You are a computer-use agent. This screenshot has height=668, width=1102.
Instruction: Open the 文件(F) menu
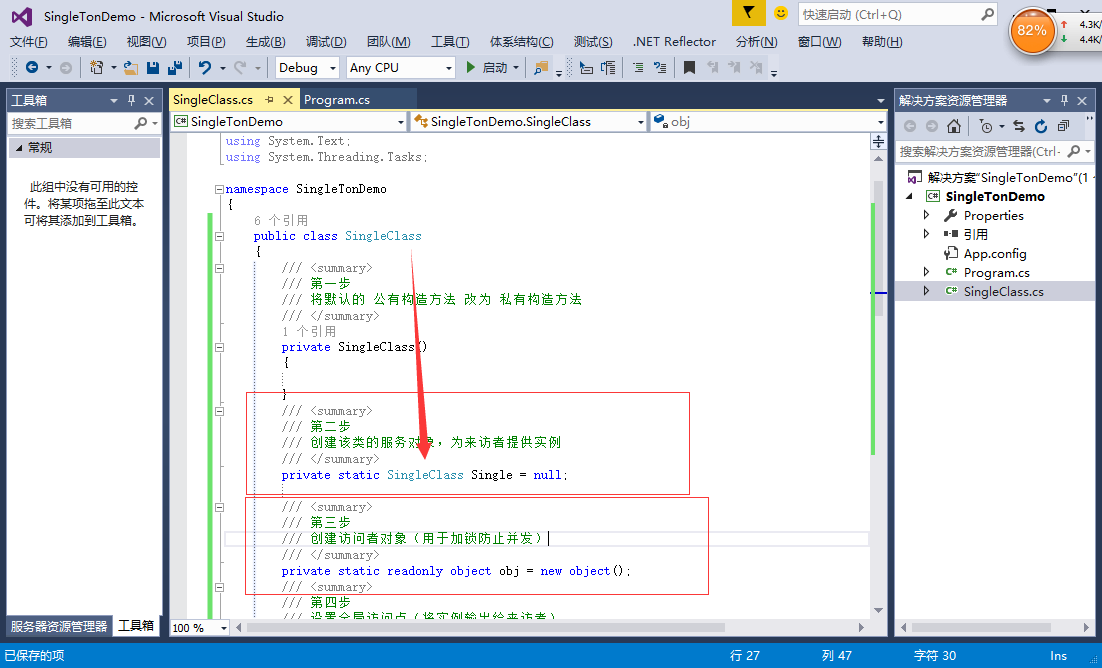pyautogui.click(x=29, y=41)
